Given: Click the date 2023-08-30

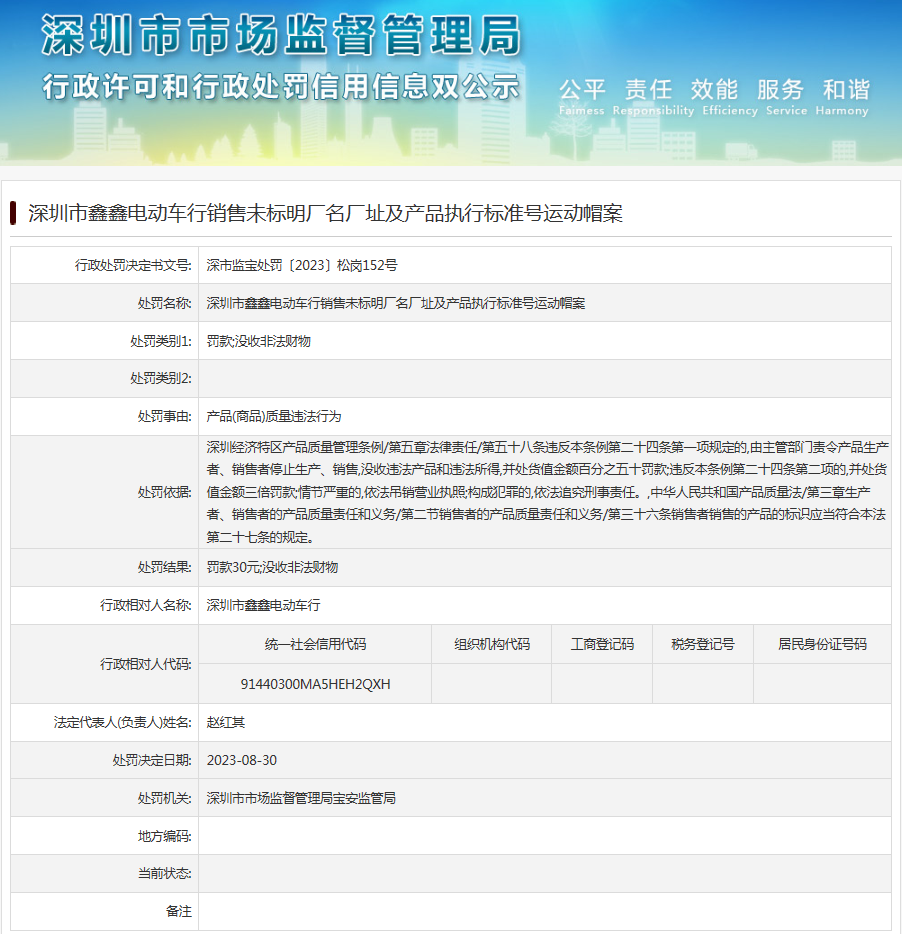Looking at the screenshot, I should (x=242, y=760).
